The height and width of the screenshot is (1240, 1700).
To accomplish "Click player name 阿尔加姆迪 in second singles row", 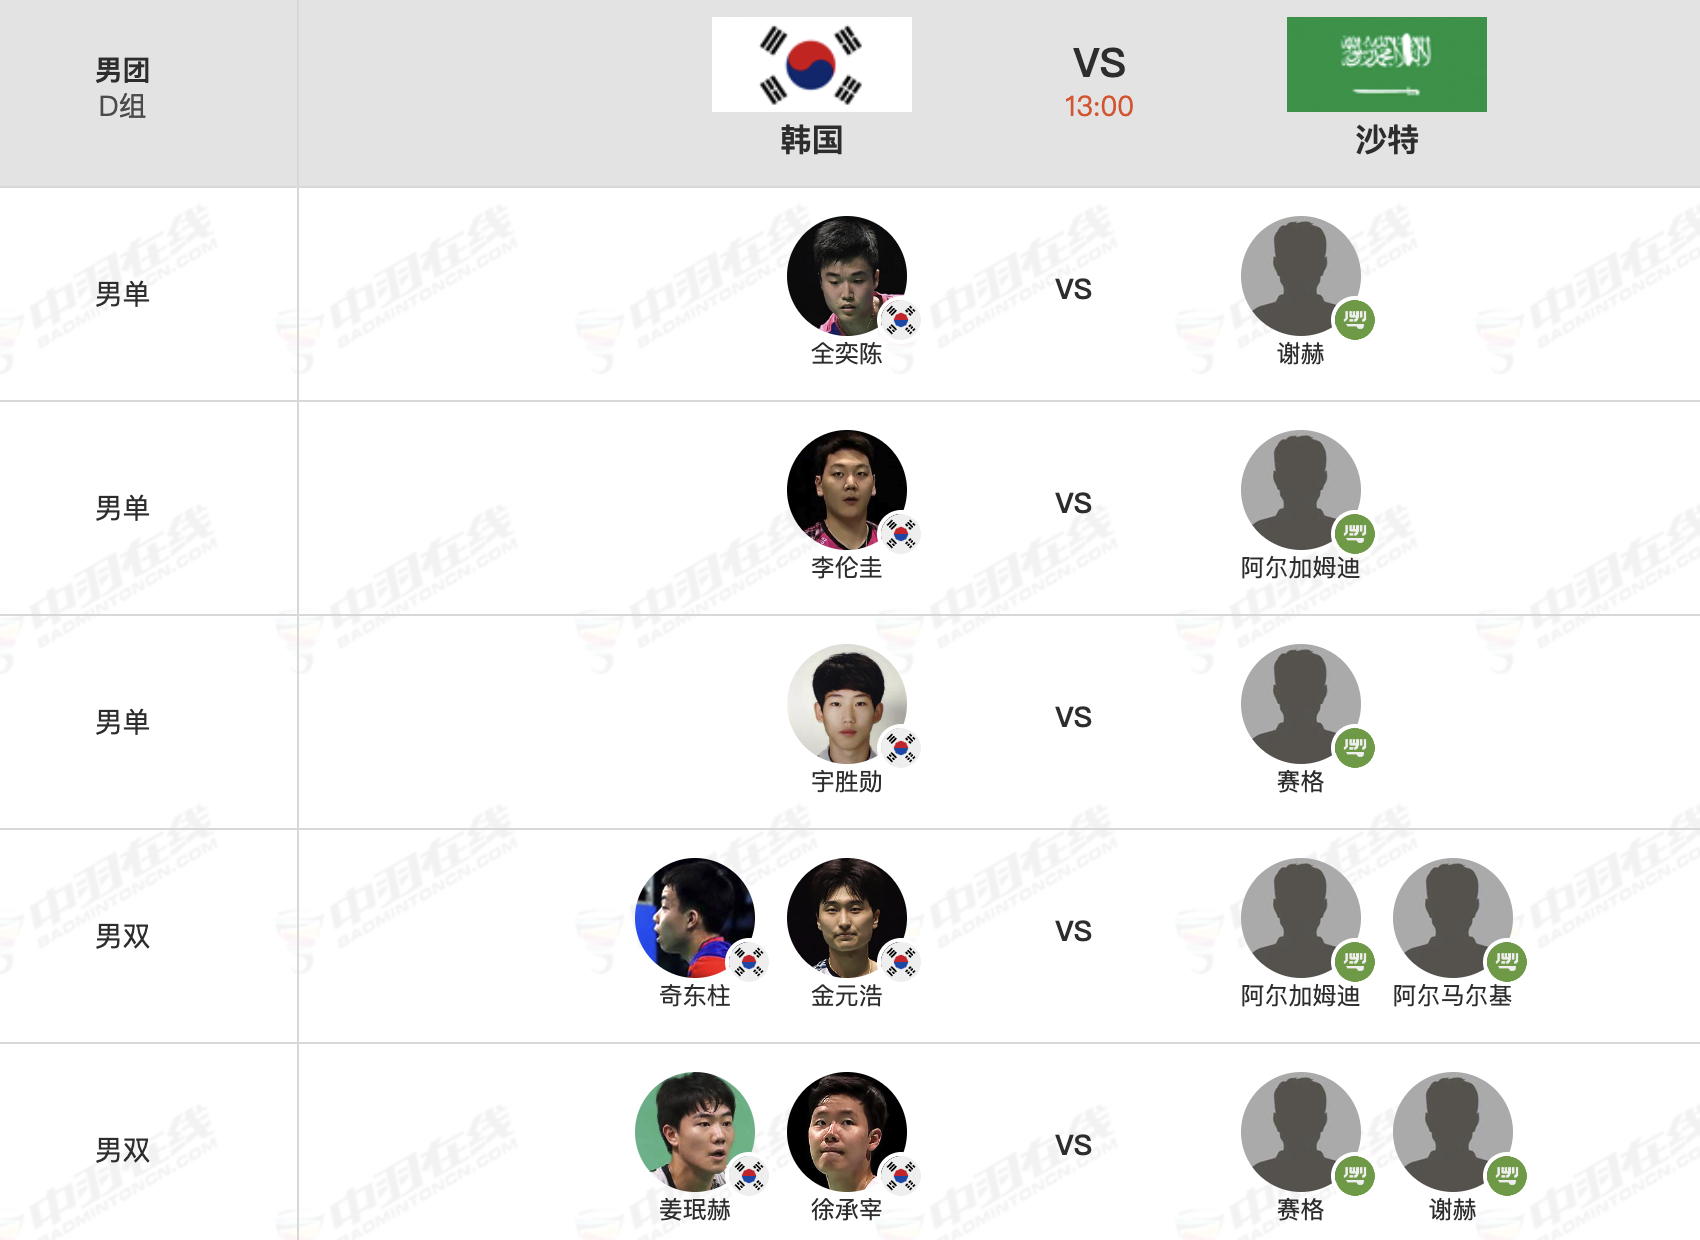I will coord(1301,568).
